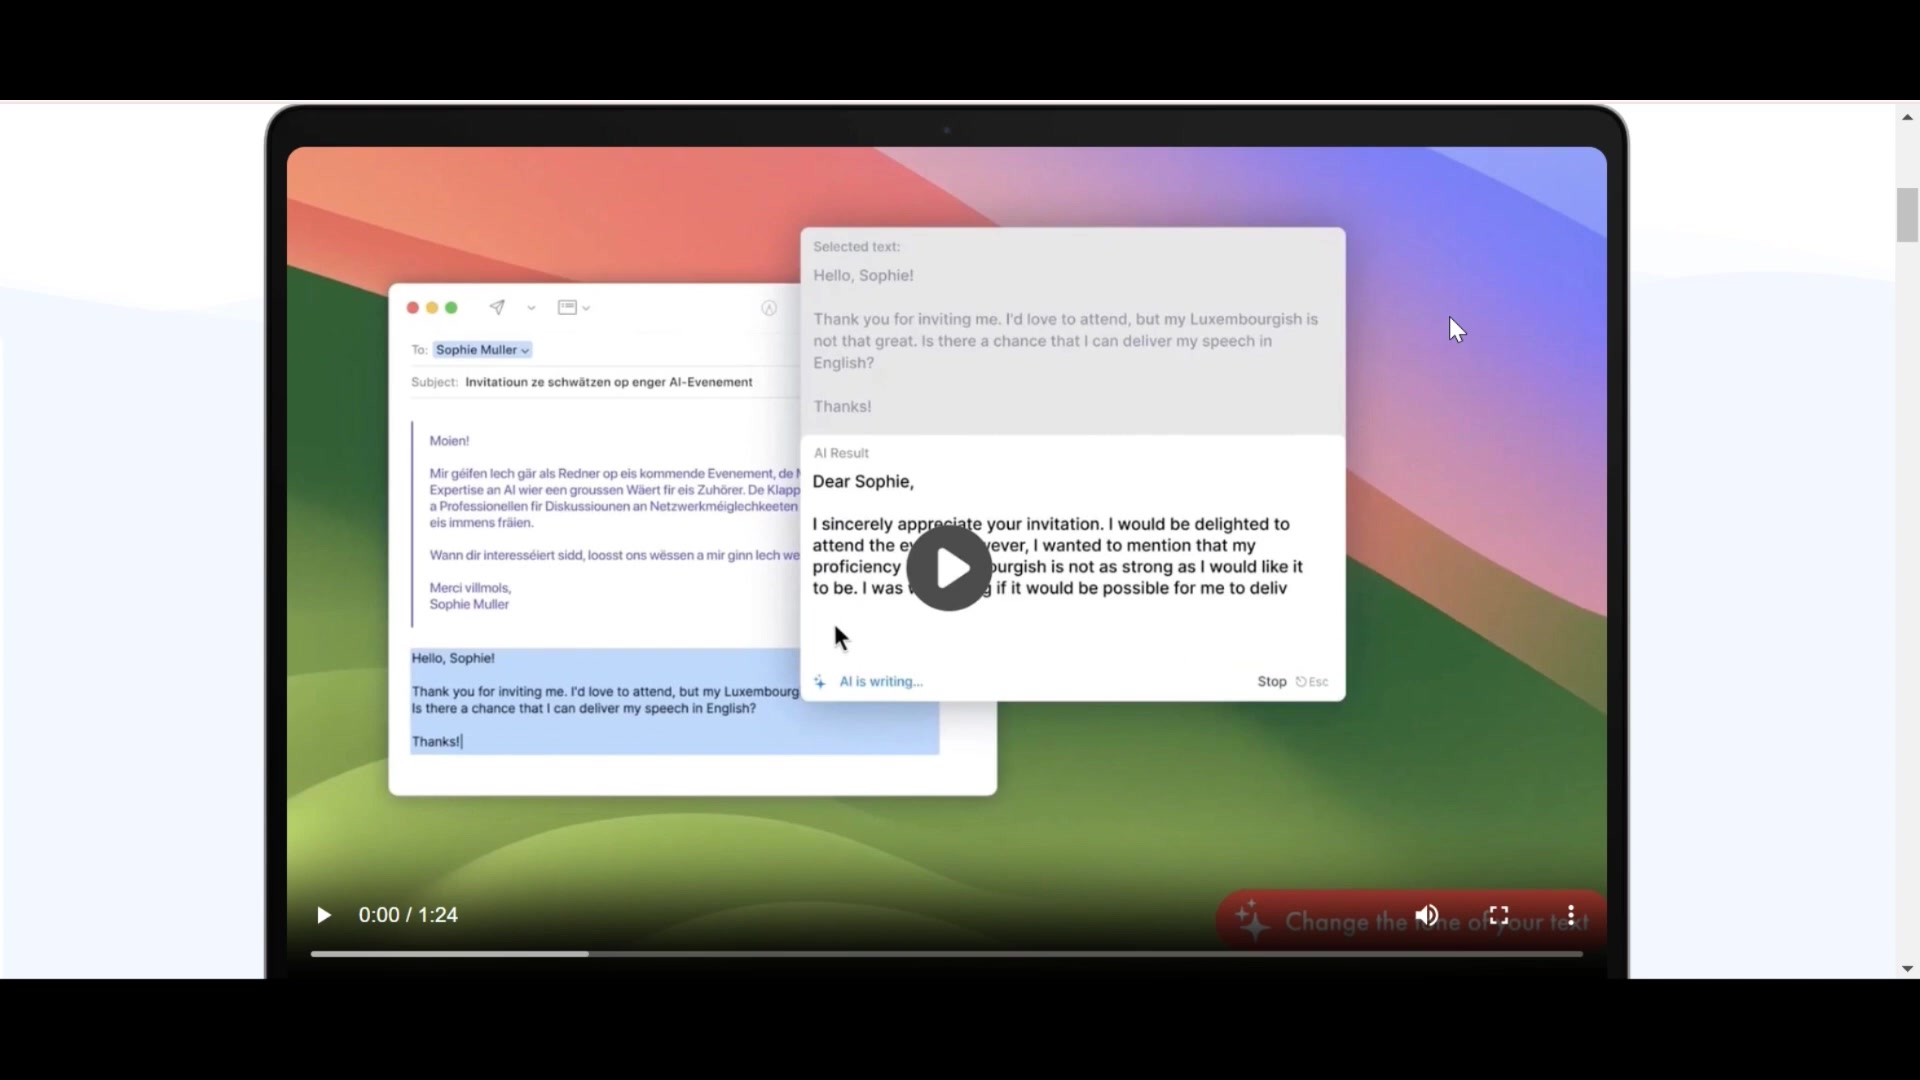
Task: Click the 'AI Result' label in popup
Action: 841,453
